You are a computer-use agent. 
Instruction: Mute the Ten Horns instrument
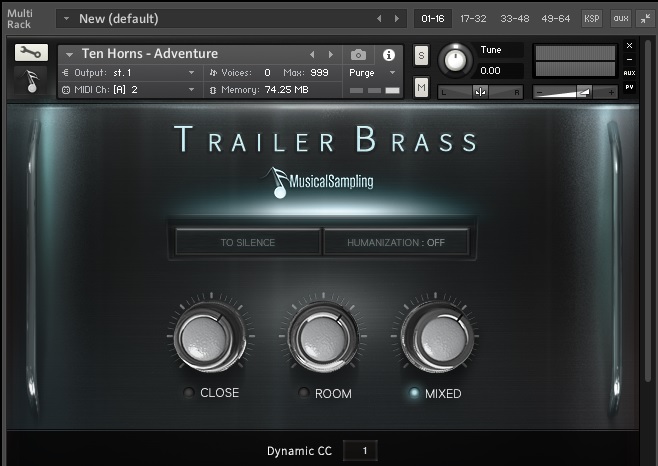coord(421,87)
